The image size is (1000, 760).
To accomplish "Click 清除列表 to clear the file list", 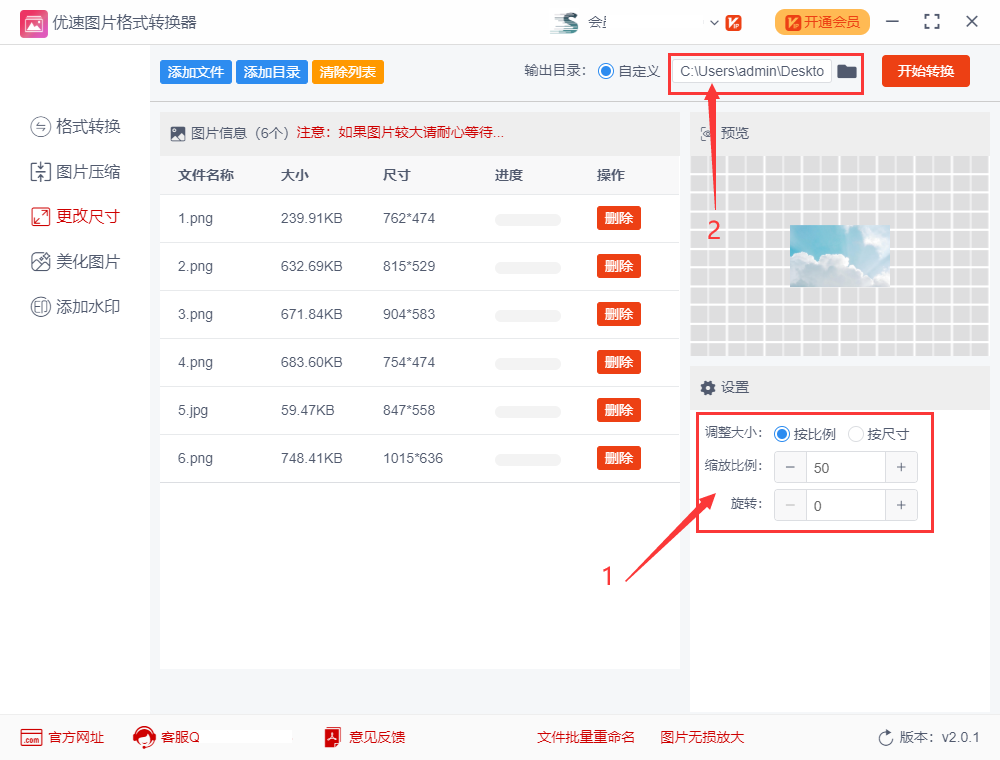I will tap(347, 71).
